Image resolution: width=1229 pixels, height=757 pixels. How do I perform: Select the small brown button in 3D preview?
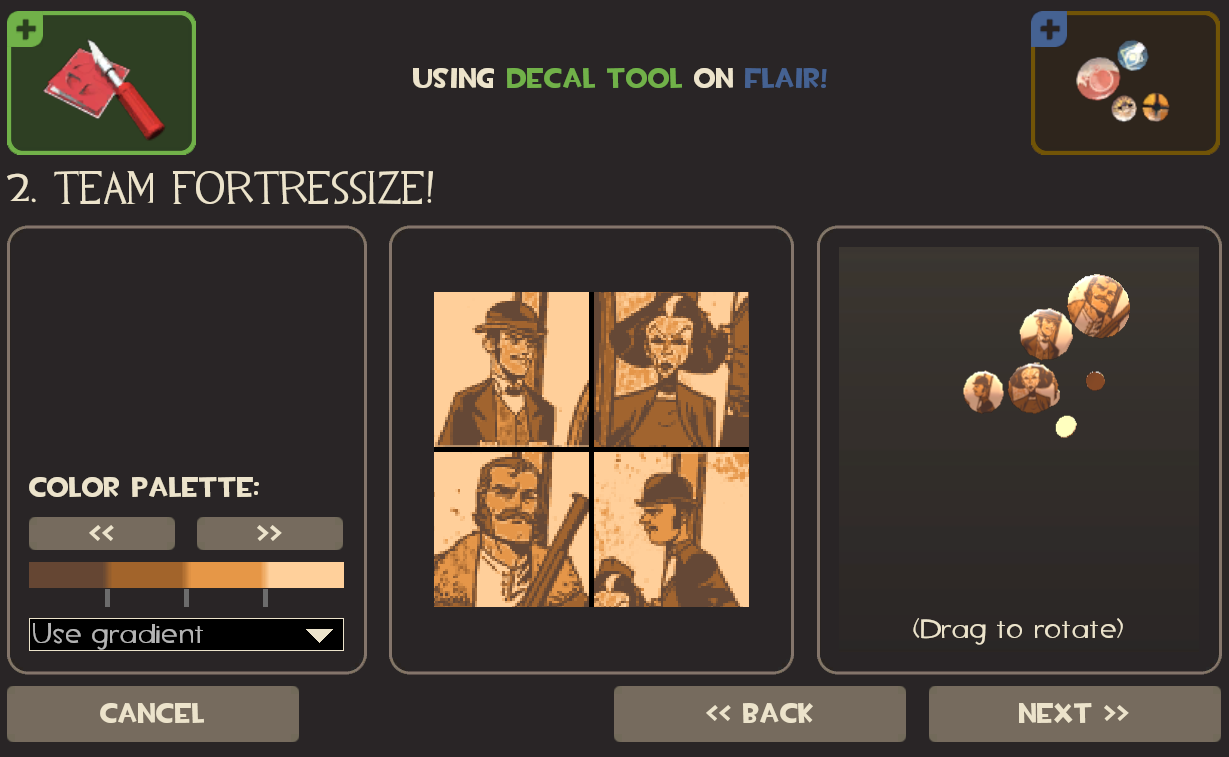pos(1095,380)
